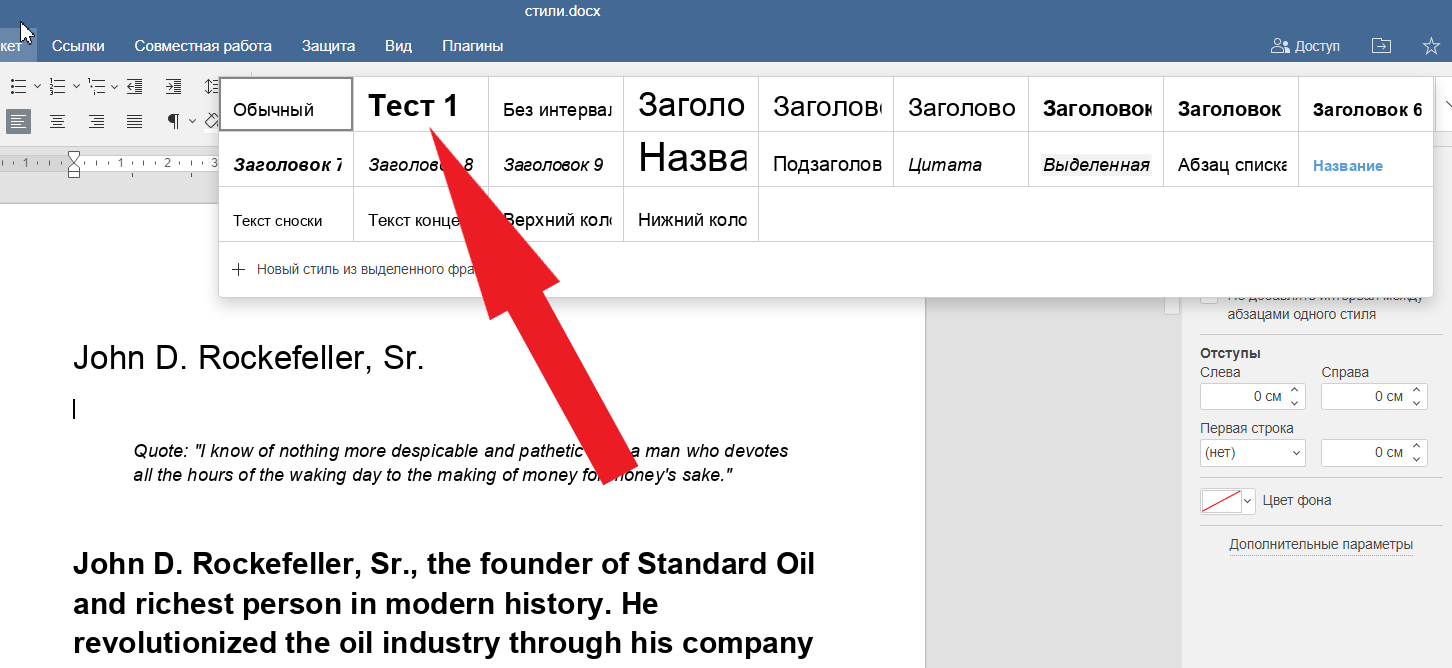The height and width of the screenshot is (668, 1452).
Task: Increase the Справа indent value
Action: (x=1415, y=390)
